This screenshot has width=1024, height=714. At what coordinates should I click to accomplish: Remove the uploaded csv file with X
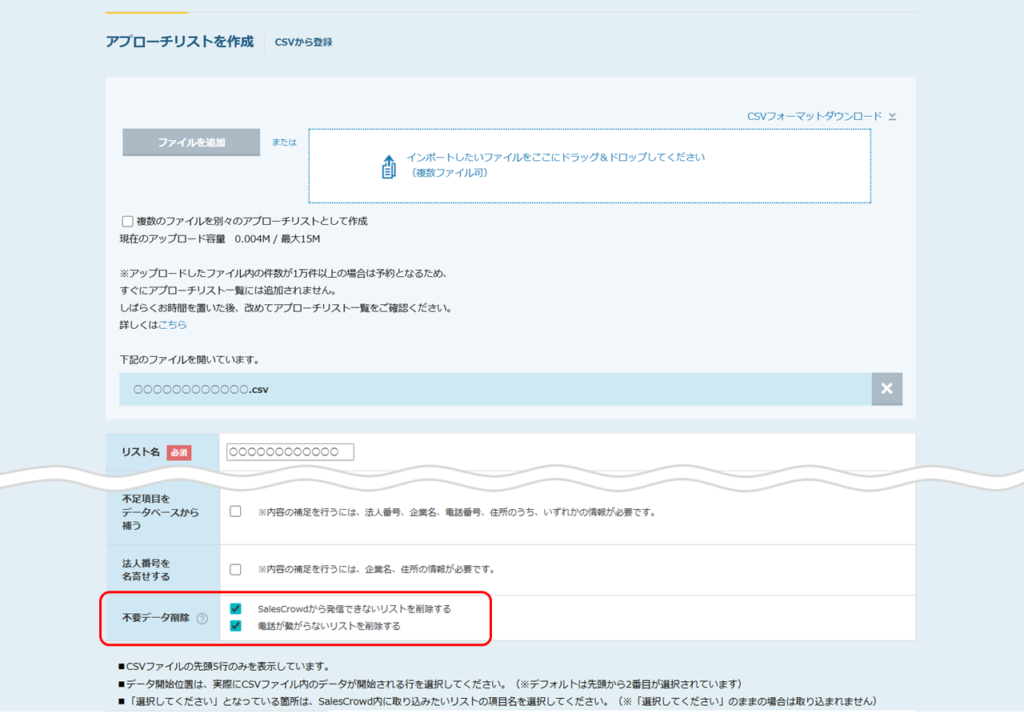pyautogui.click(x=886, y=389)
